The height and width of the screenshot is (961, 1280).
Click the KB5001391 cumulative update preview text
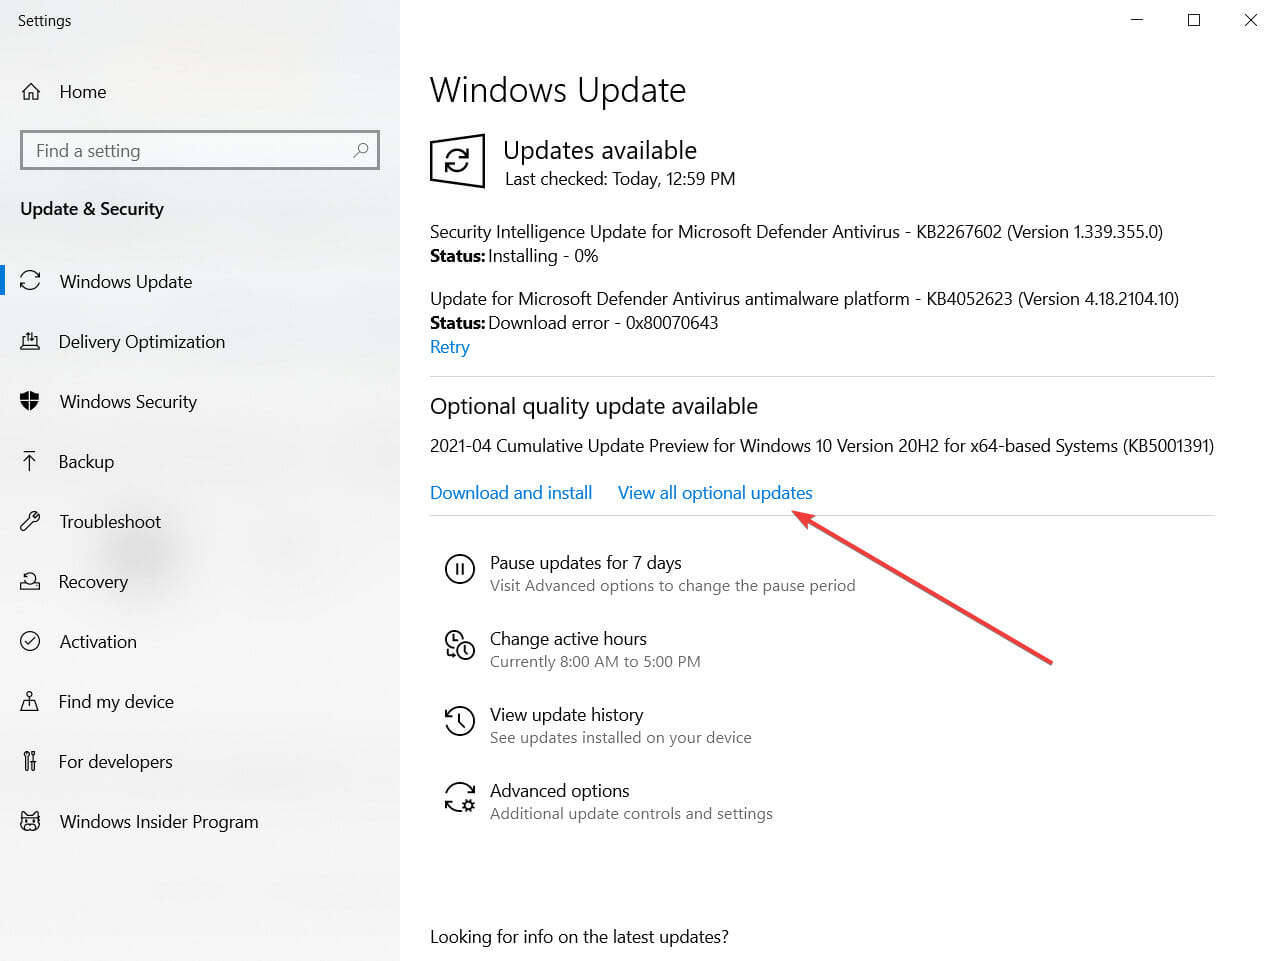pyautogui.click(x=822, y=446)
